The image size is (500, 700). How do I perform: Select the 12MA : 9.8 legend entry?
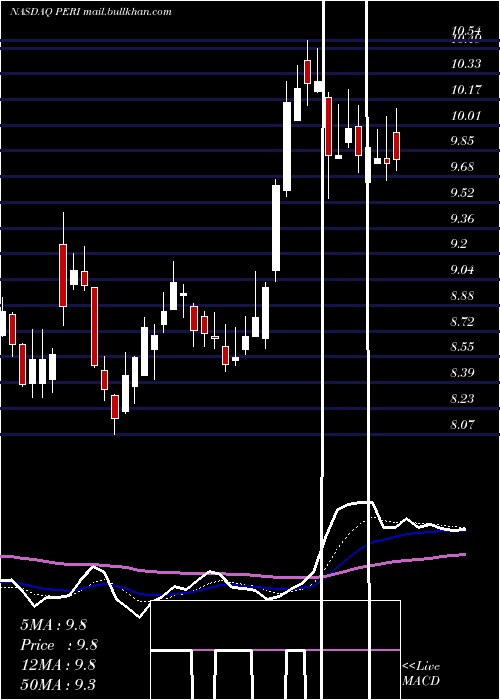pyautogui.click(x=58, y=664)
